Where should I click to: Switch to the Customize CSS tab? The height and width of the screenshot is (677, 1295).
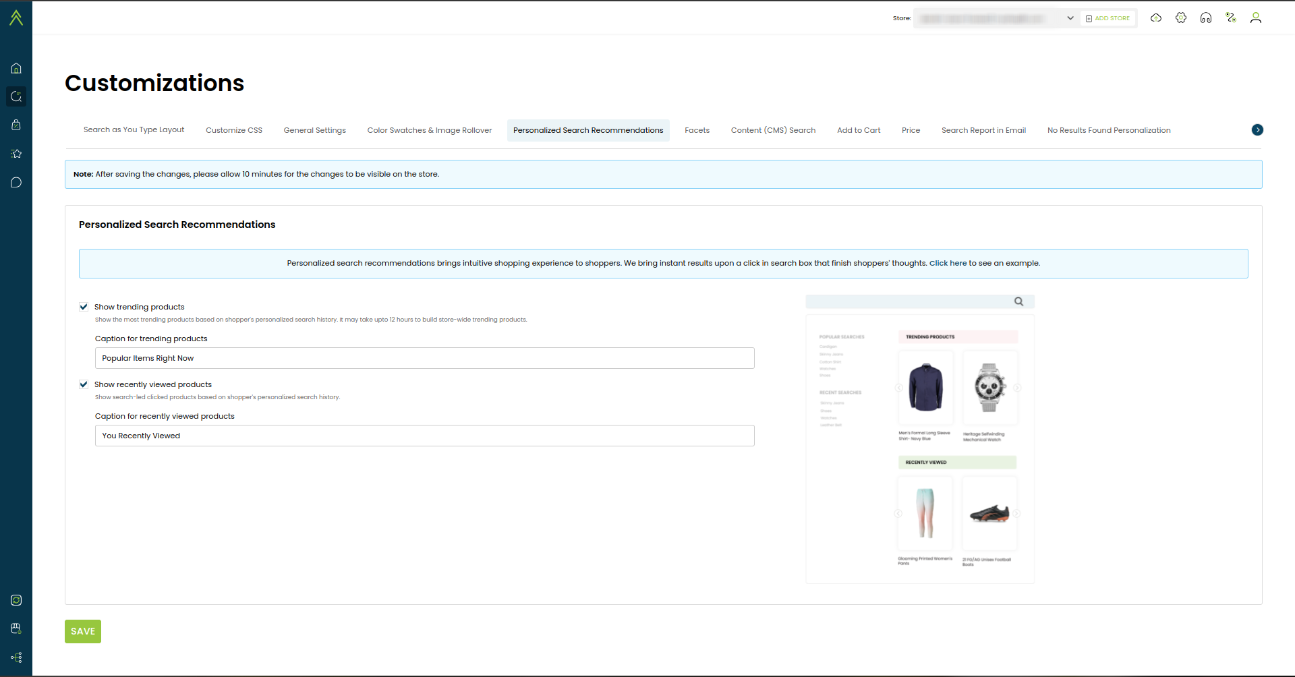pyautogui.click(x=234, y=130)
